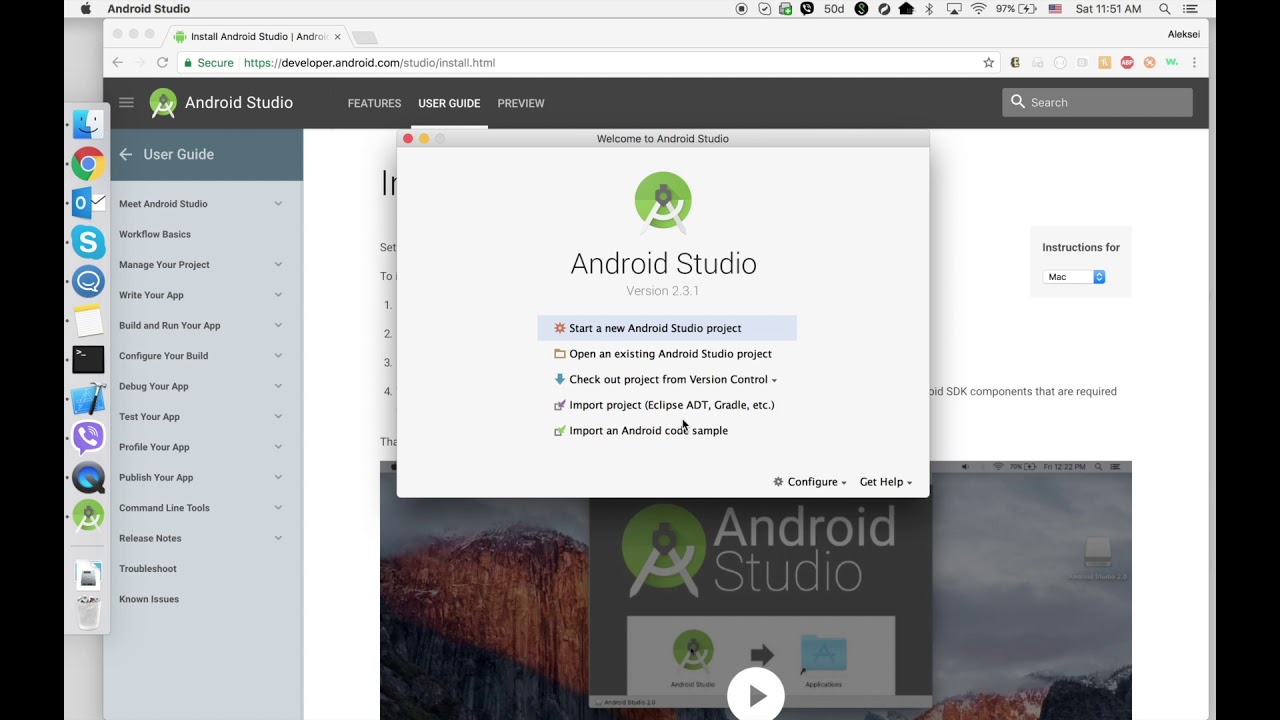Click the site Search field
1280x720 pixels.
point(1097,102)
